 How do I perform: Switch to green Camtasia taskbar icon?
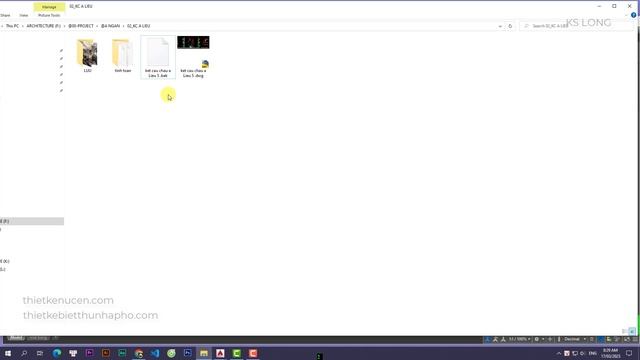click(x=237, y=353)
